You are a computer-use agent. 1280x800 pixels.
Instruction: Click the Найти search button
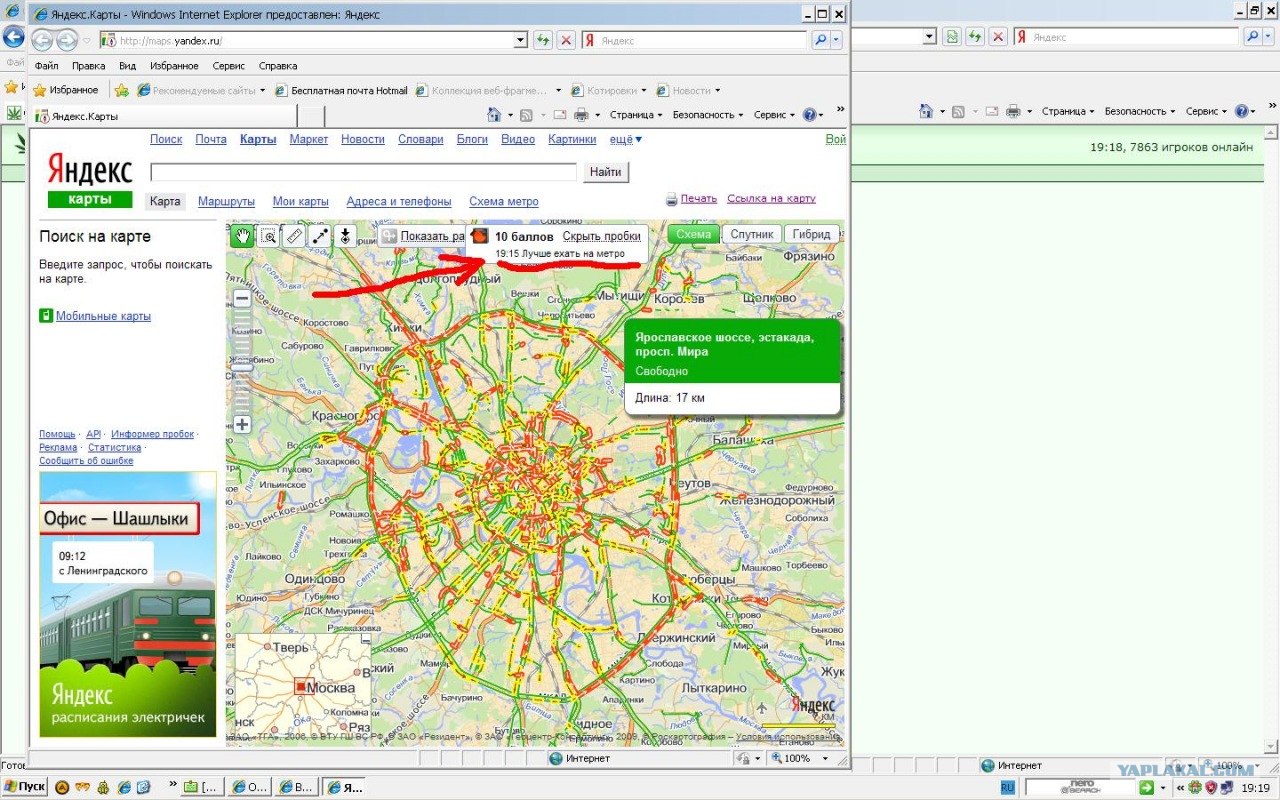coord(605,172)
